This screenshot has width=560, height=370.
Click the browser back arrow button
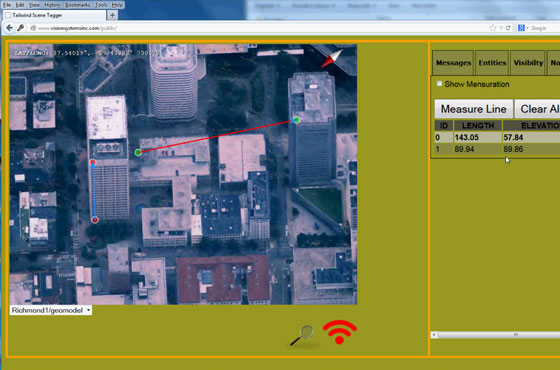click(x=9, y=28)
